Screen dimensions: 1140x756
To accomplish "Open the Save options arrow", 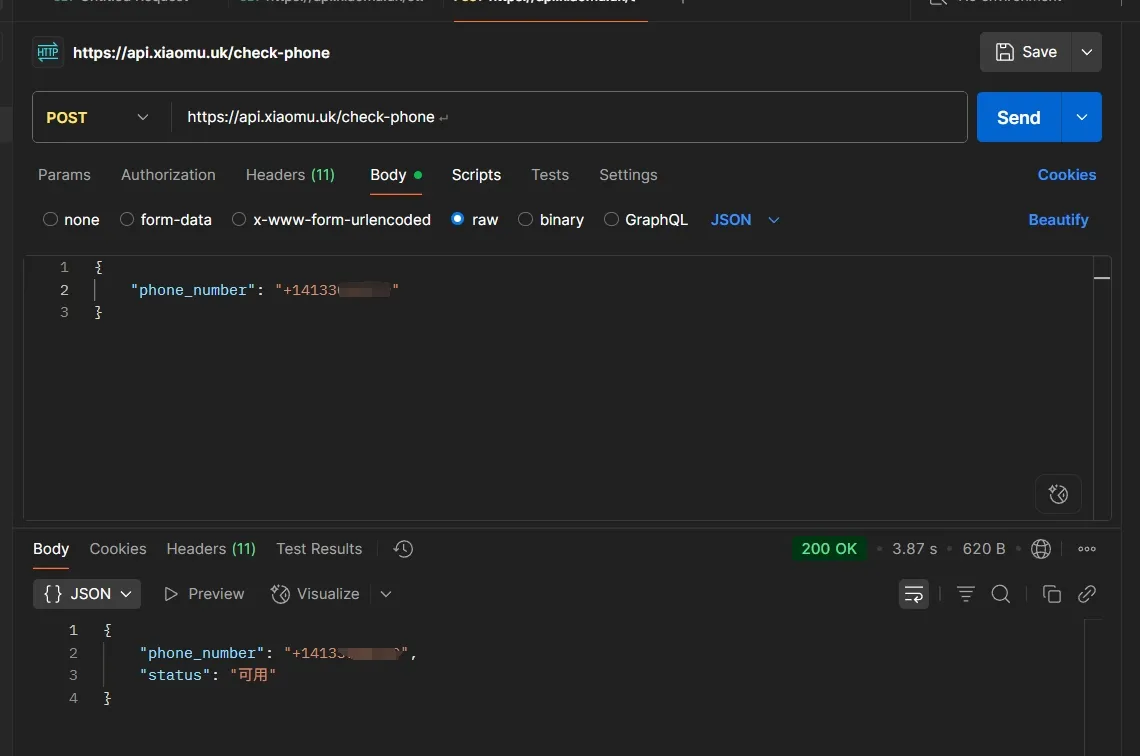I will [1086, 52].
